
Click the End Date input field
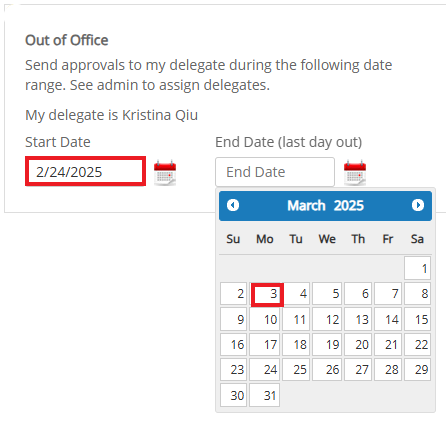click(x=275, y=172)
